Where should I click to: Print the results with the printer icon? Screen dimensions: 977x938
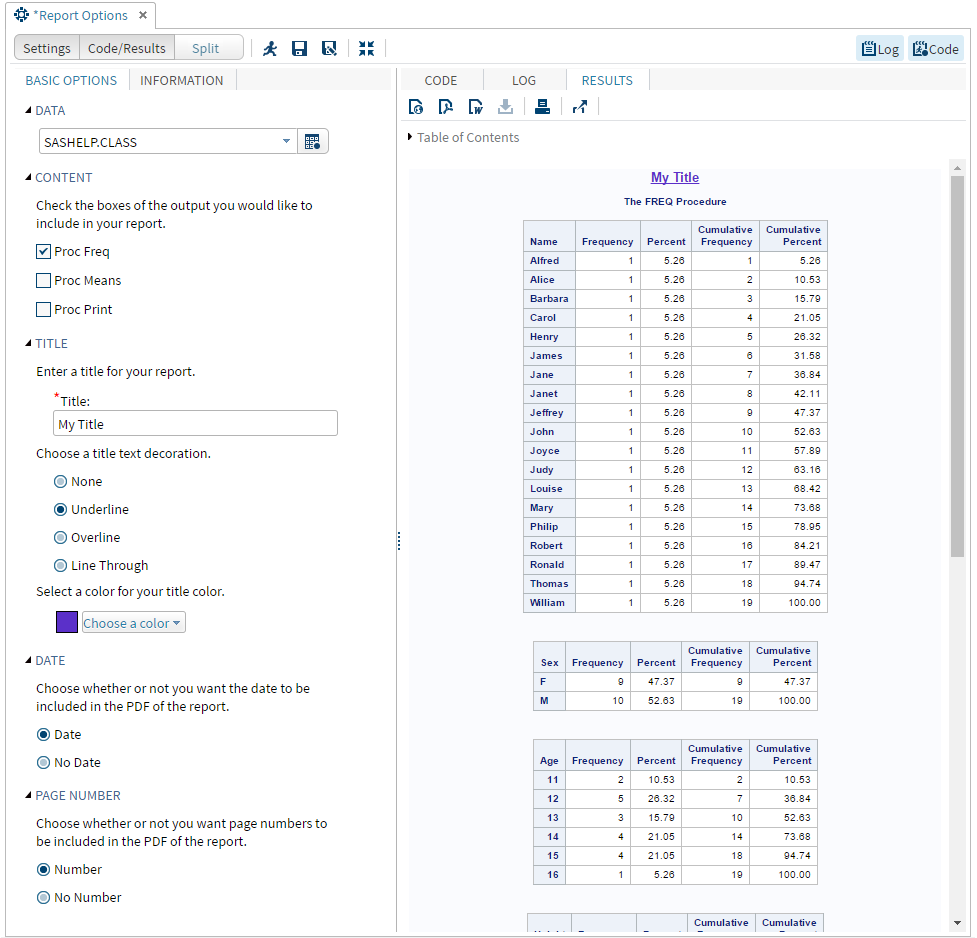point(542,107)
